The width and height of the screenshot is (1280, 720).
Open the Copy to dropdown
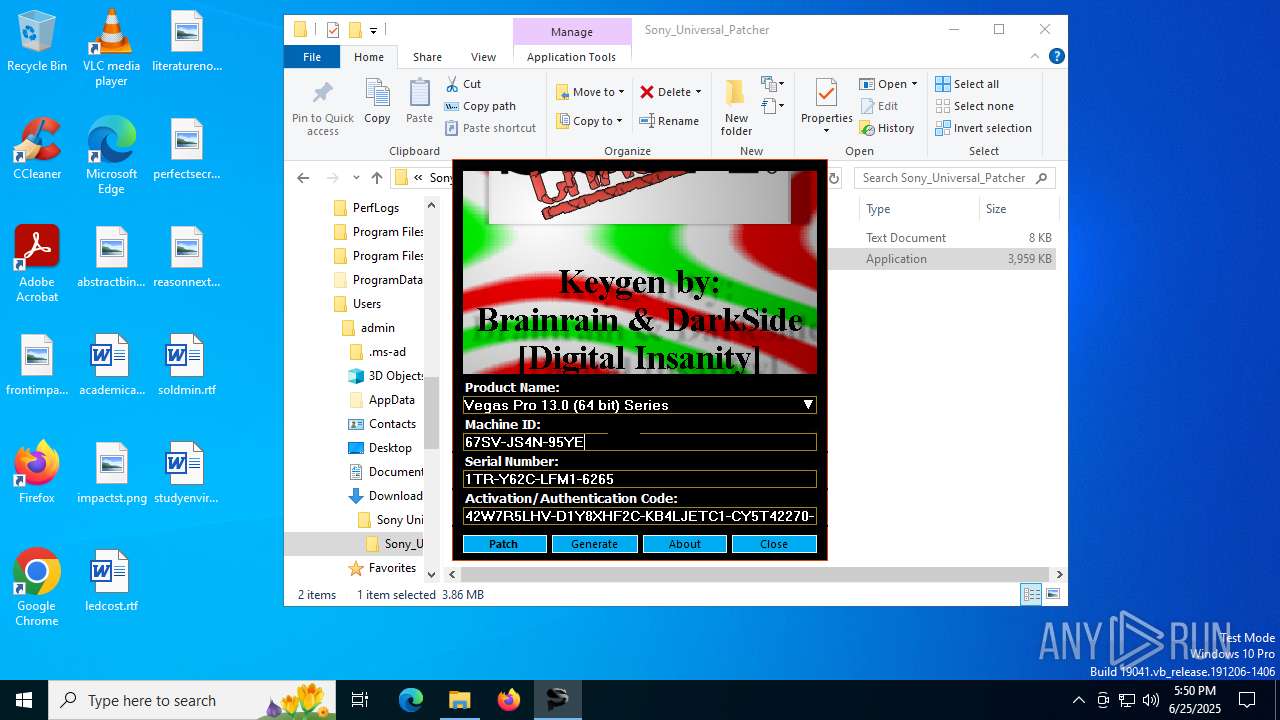point(590,121)
